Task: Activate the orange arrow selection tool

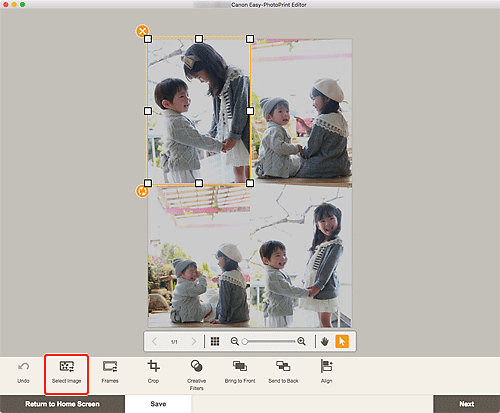Action: click(x=342, y=341)
